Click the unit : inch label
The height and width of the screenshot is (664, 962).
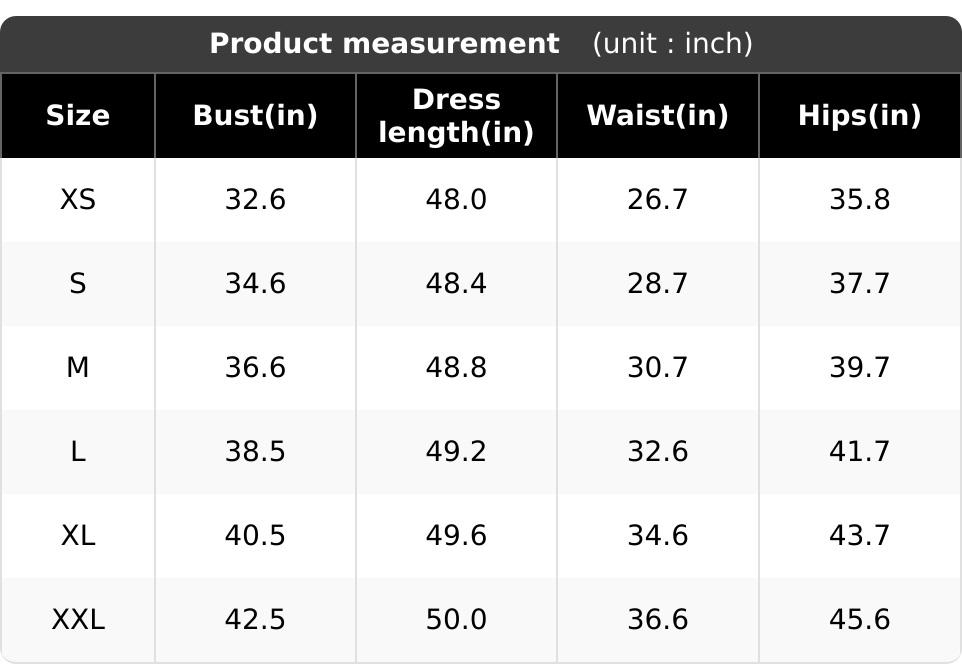click(672, 44)
